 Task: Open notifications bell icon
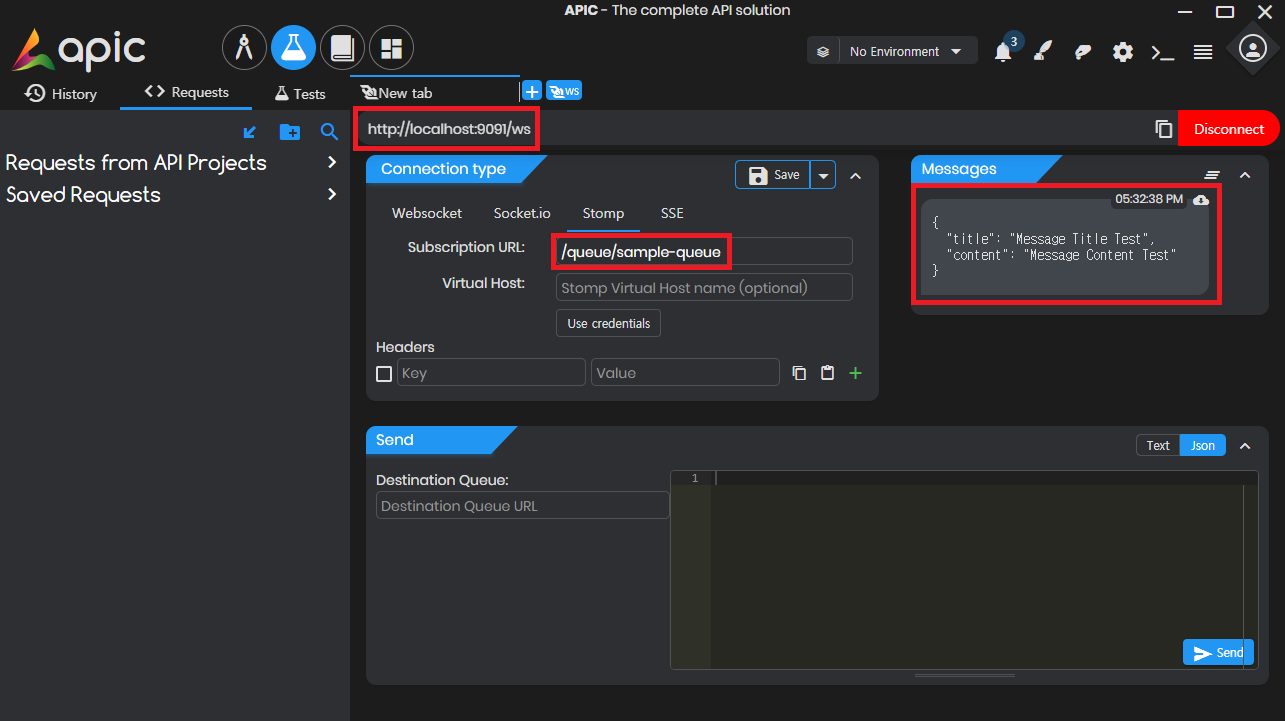1003,52
